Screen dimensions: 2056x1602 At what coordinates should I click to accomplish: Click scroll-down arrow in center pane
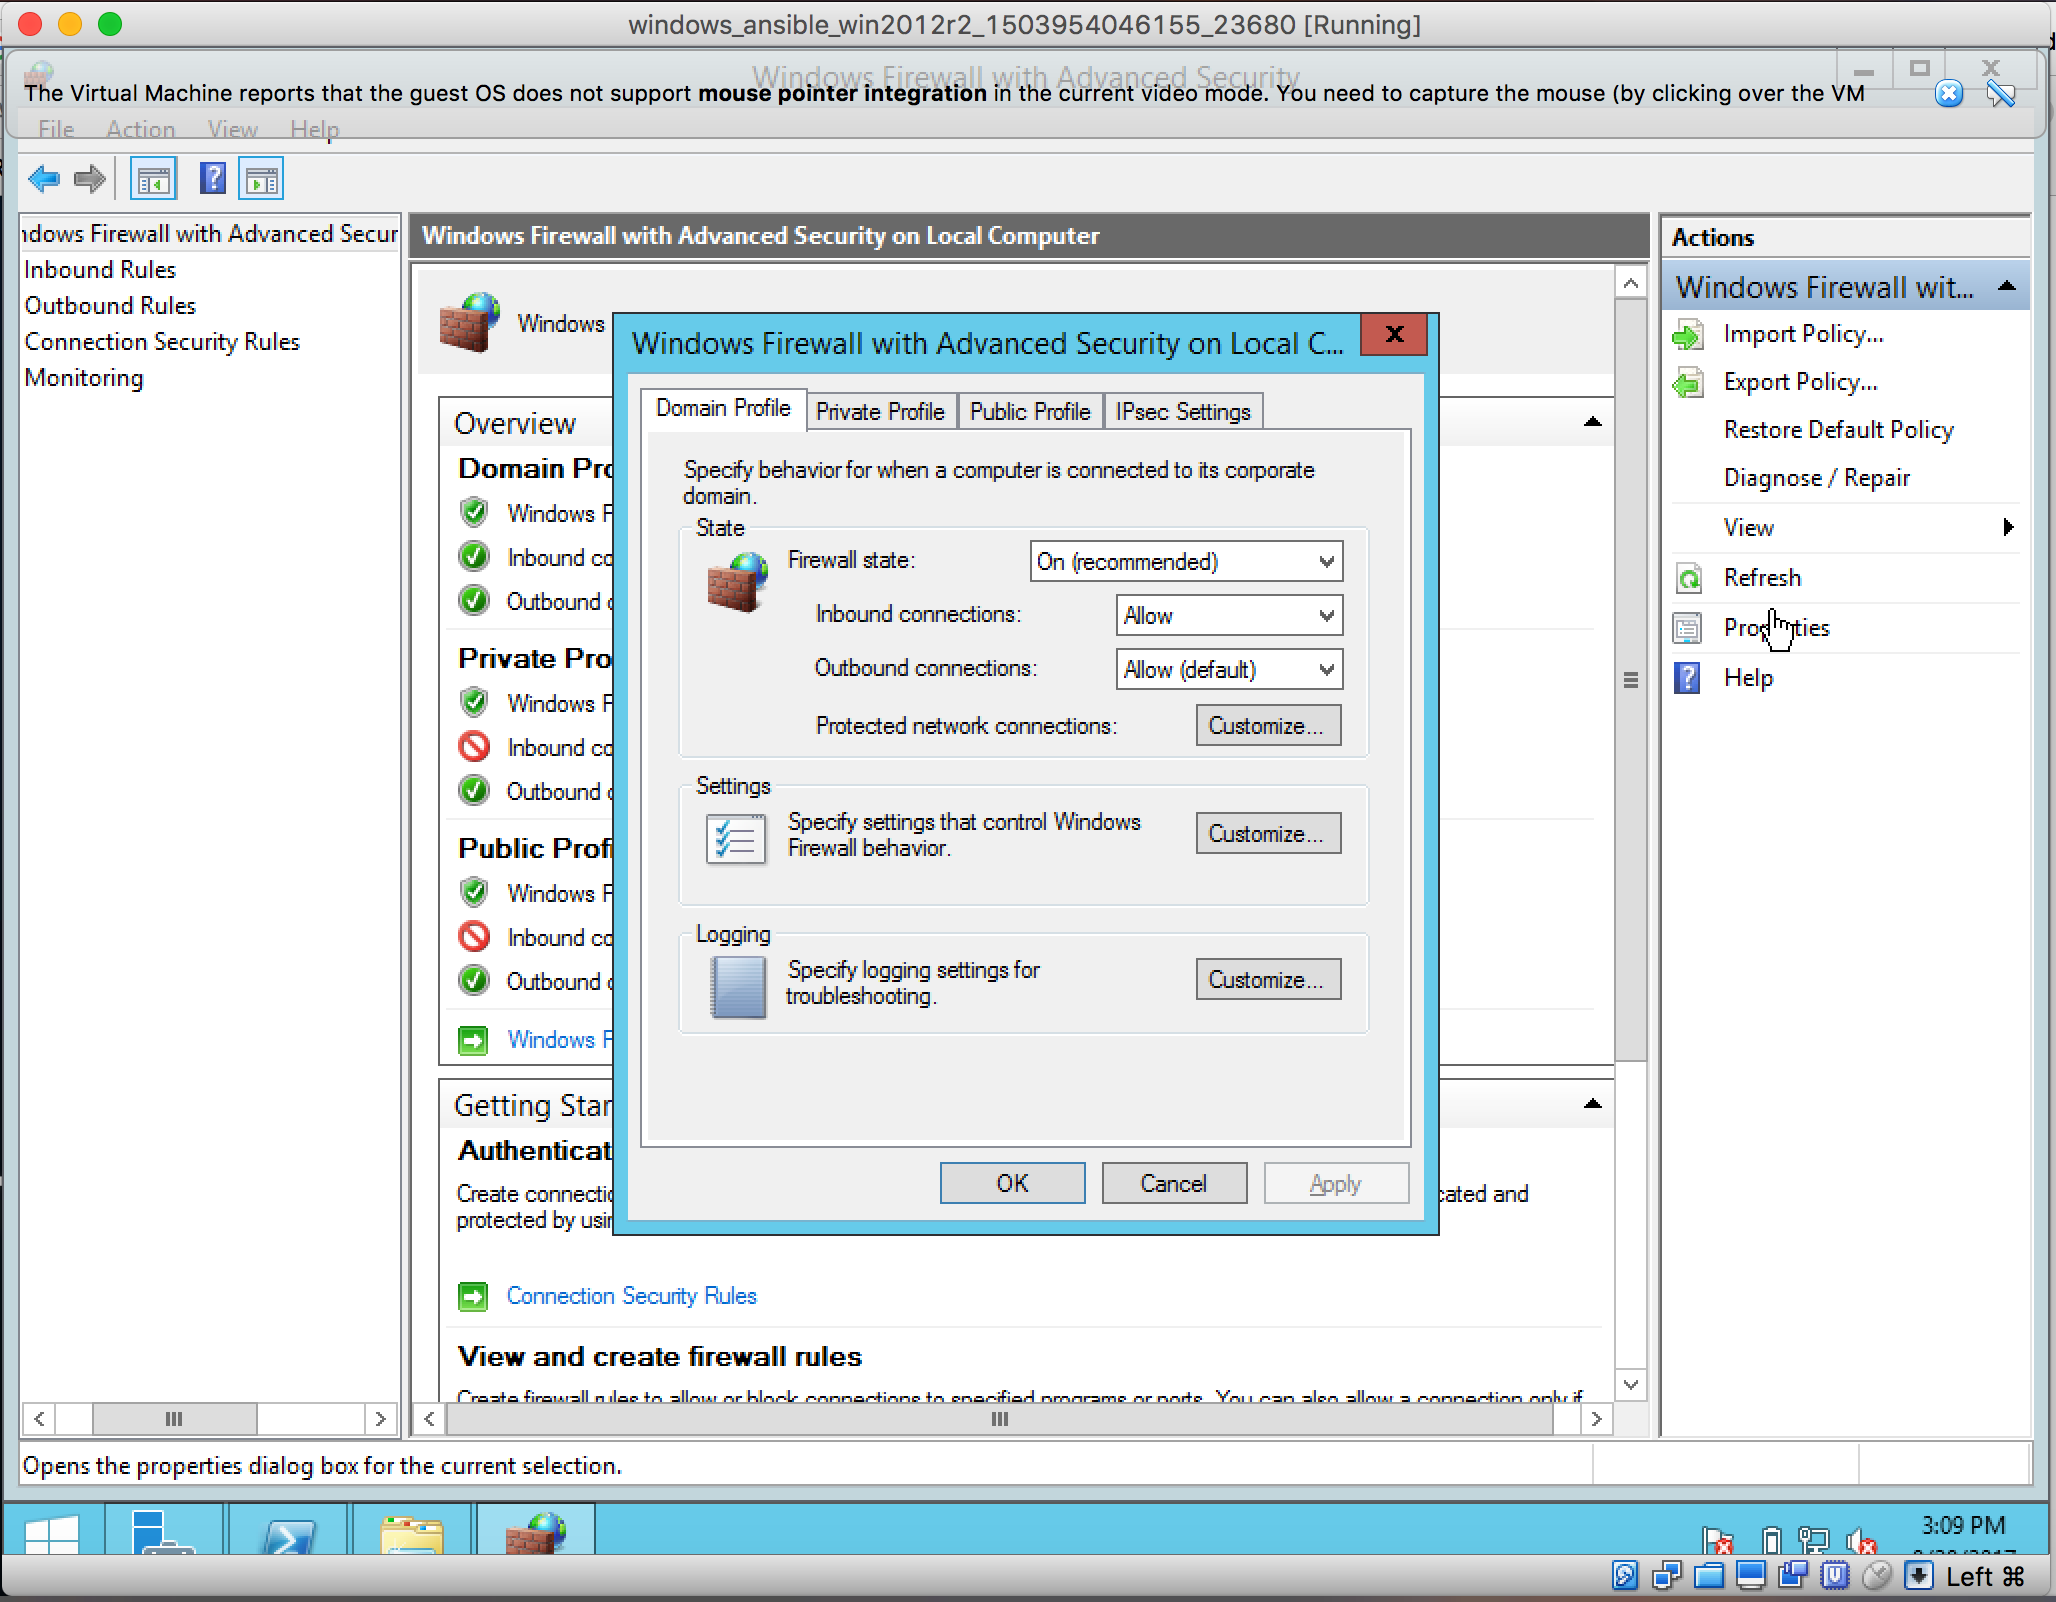[1631, 1385]
